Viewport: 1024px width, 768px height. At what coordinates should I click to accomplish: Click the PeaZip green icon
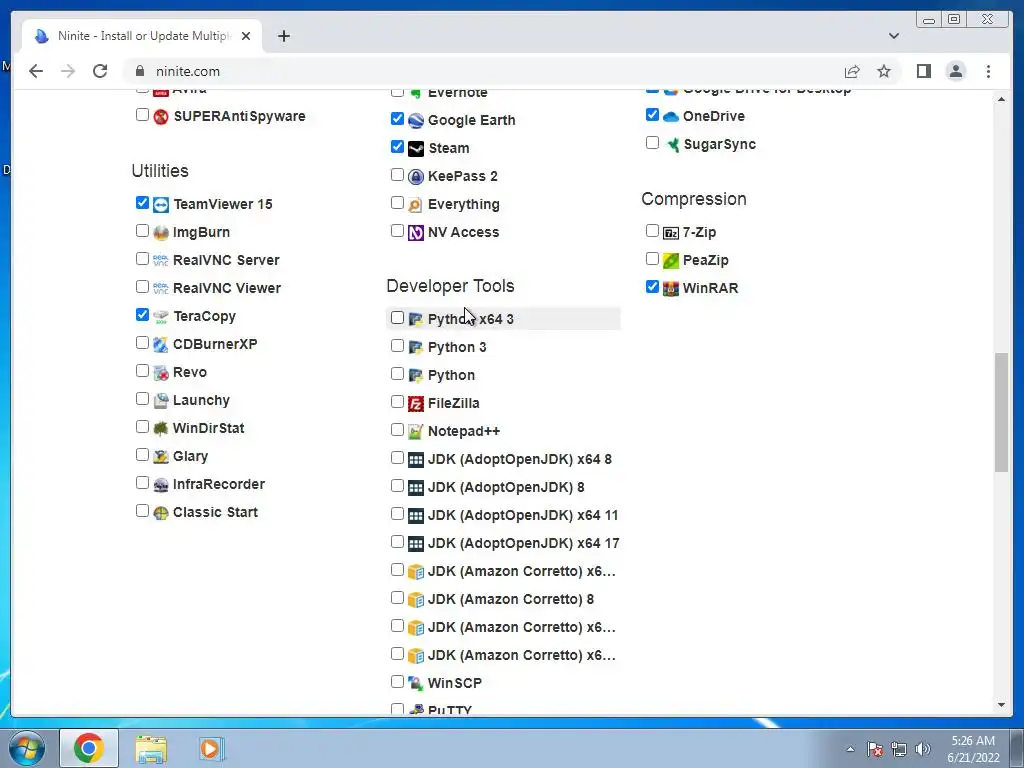pos(671,261)
